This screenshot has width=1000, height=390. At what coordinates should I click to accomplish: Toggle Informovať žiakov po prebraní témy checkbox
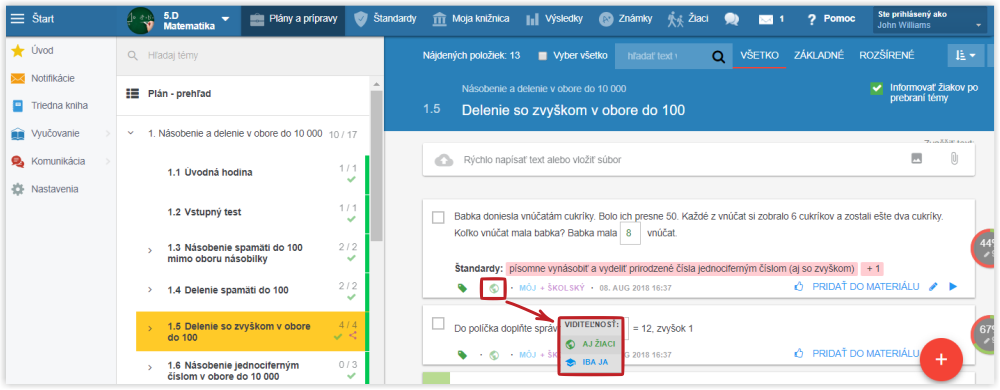coord(876,88)
